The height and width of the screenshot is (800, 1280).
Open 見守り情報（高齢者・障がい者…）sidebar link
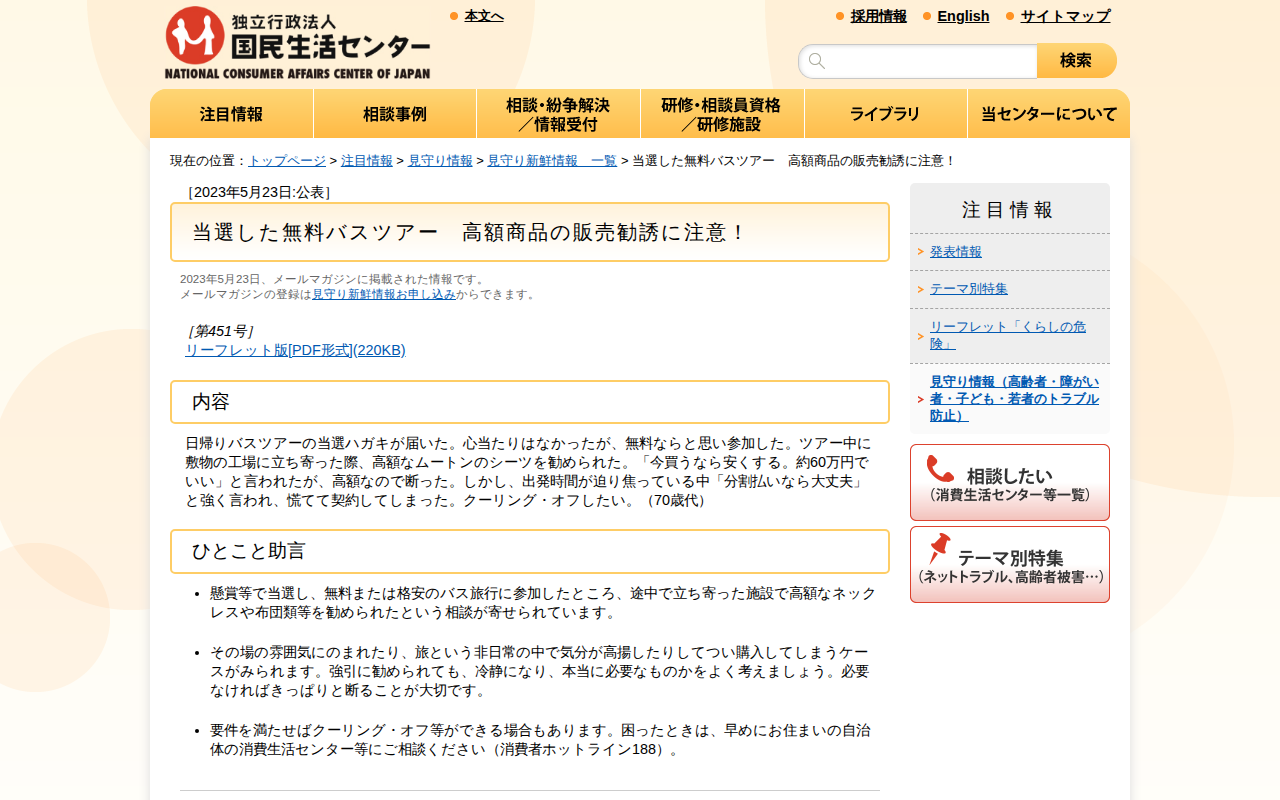point(1014,399)
